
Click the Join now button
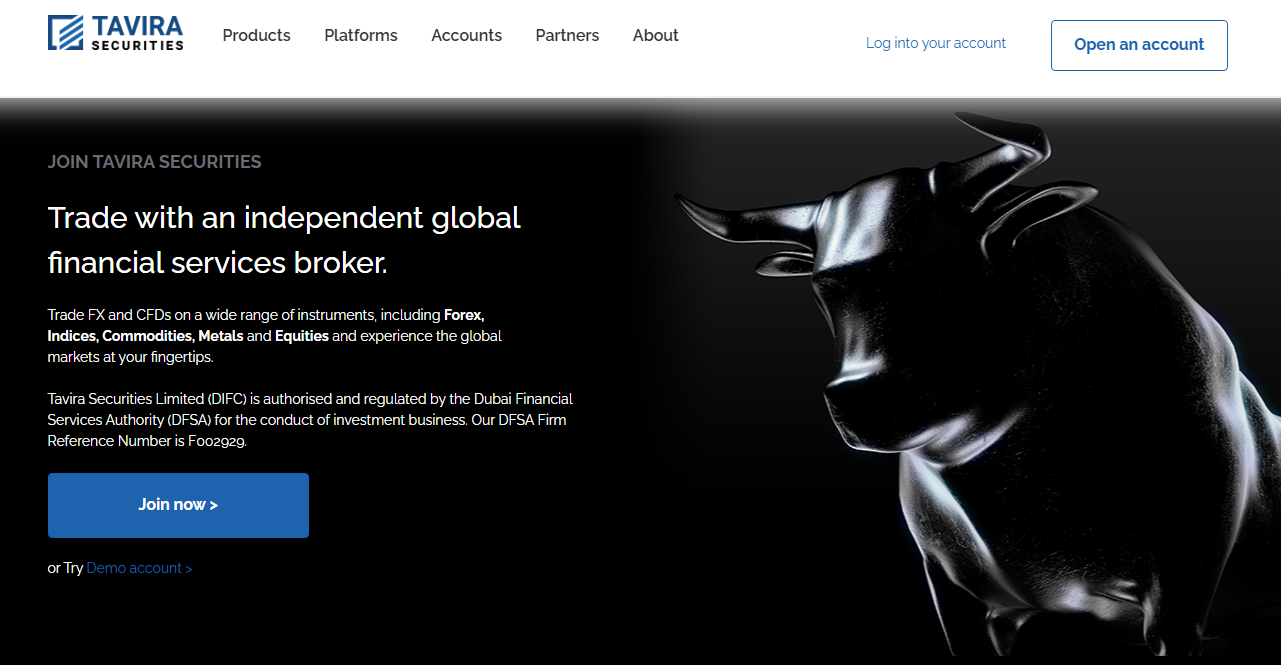click(178, 505)
